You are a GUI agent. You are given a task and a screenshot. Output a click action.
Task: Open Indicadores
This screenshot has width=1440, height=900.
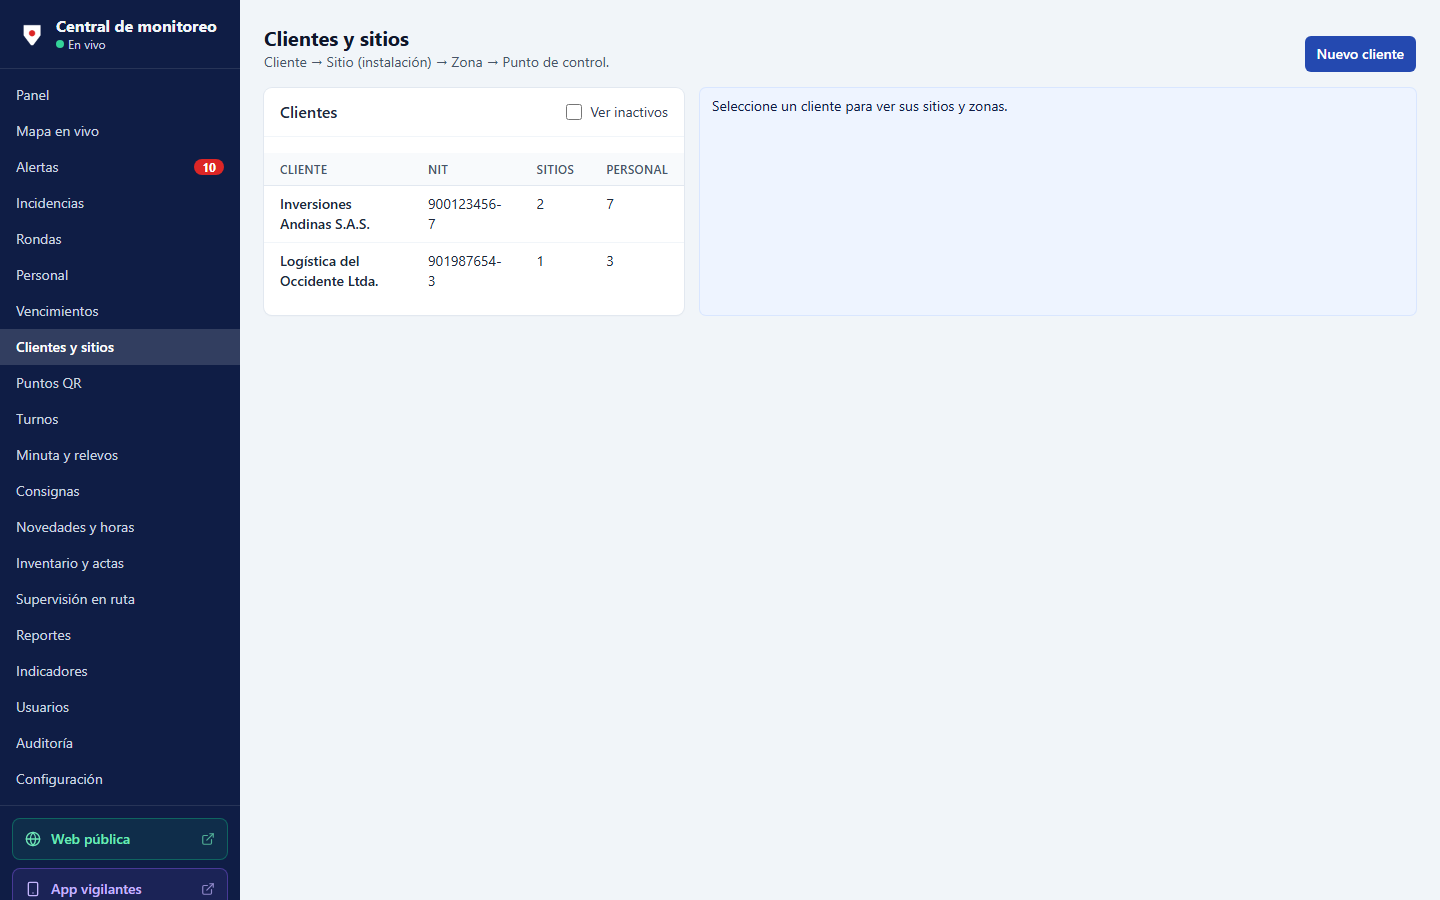(x=120, y=671)
